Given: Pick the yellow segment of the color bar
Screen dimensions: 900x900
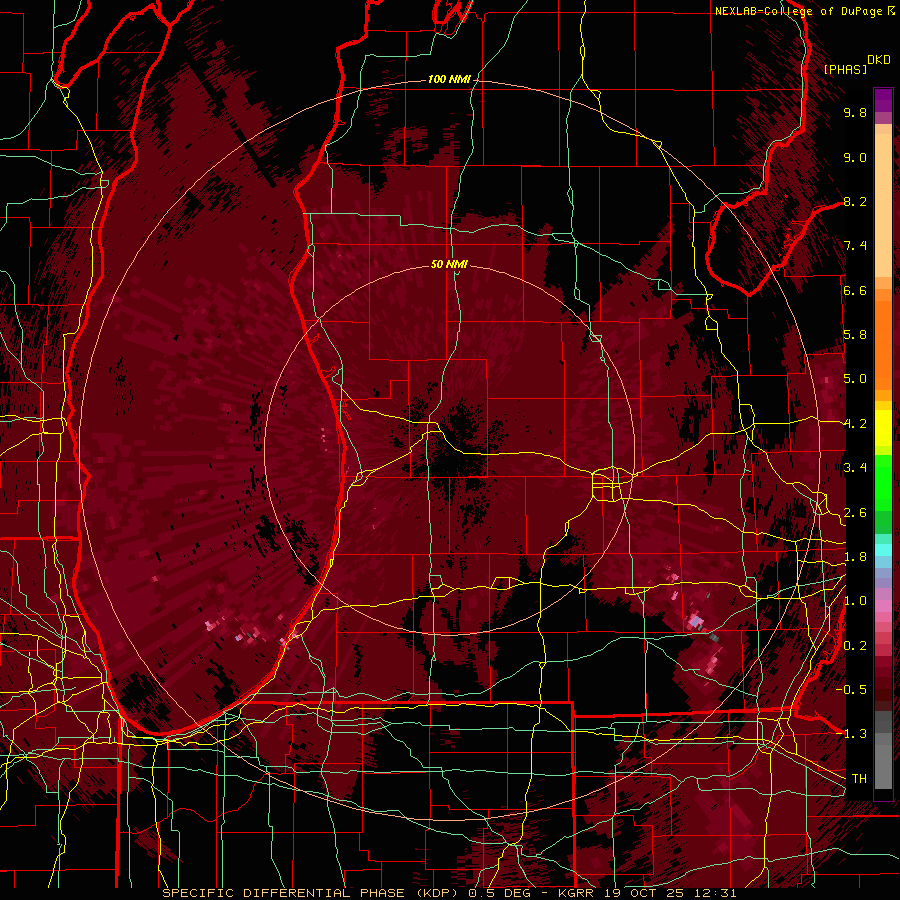Looking at the screenshot, I should point(883,428).
